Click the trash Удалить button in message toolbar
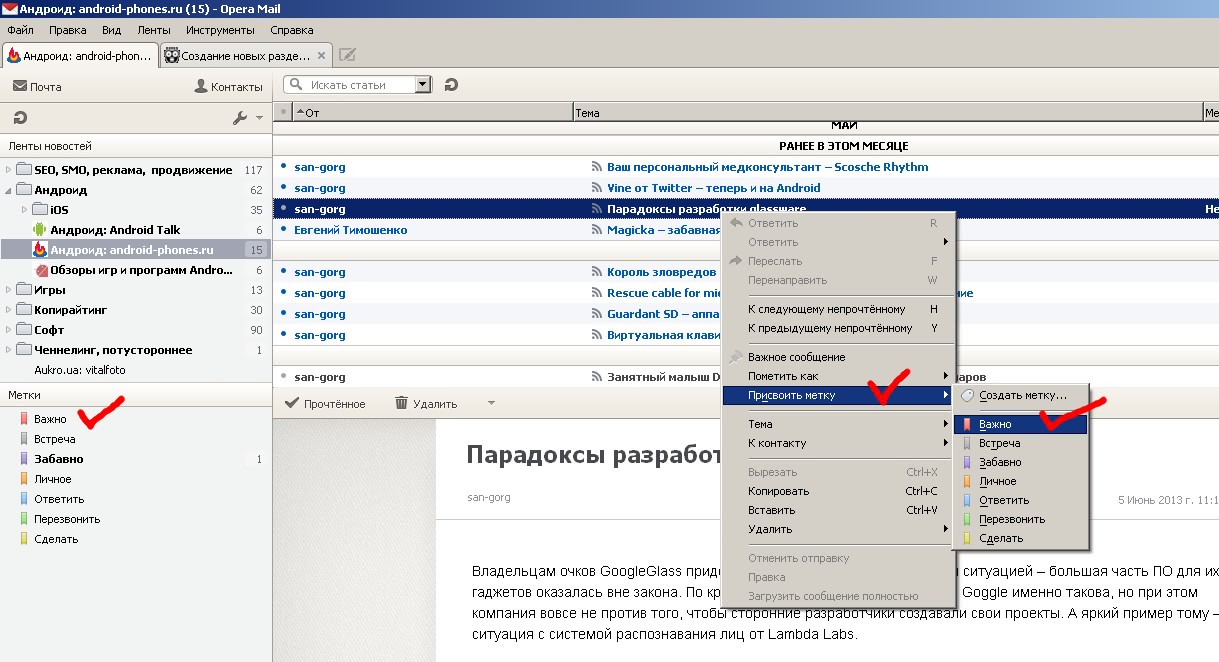The image size is (1219, 662). (x=426, y=404)
